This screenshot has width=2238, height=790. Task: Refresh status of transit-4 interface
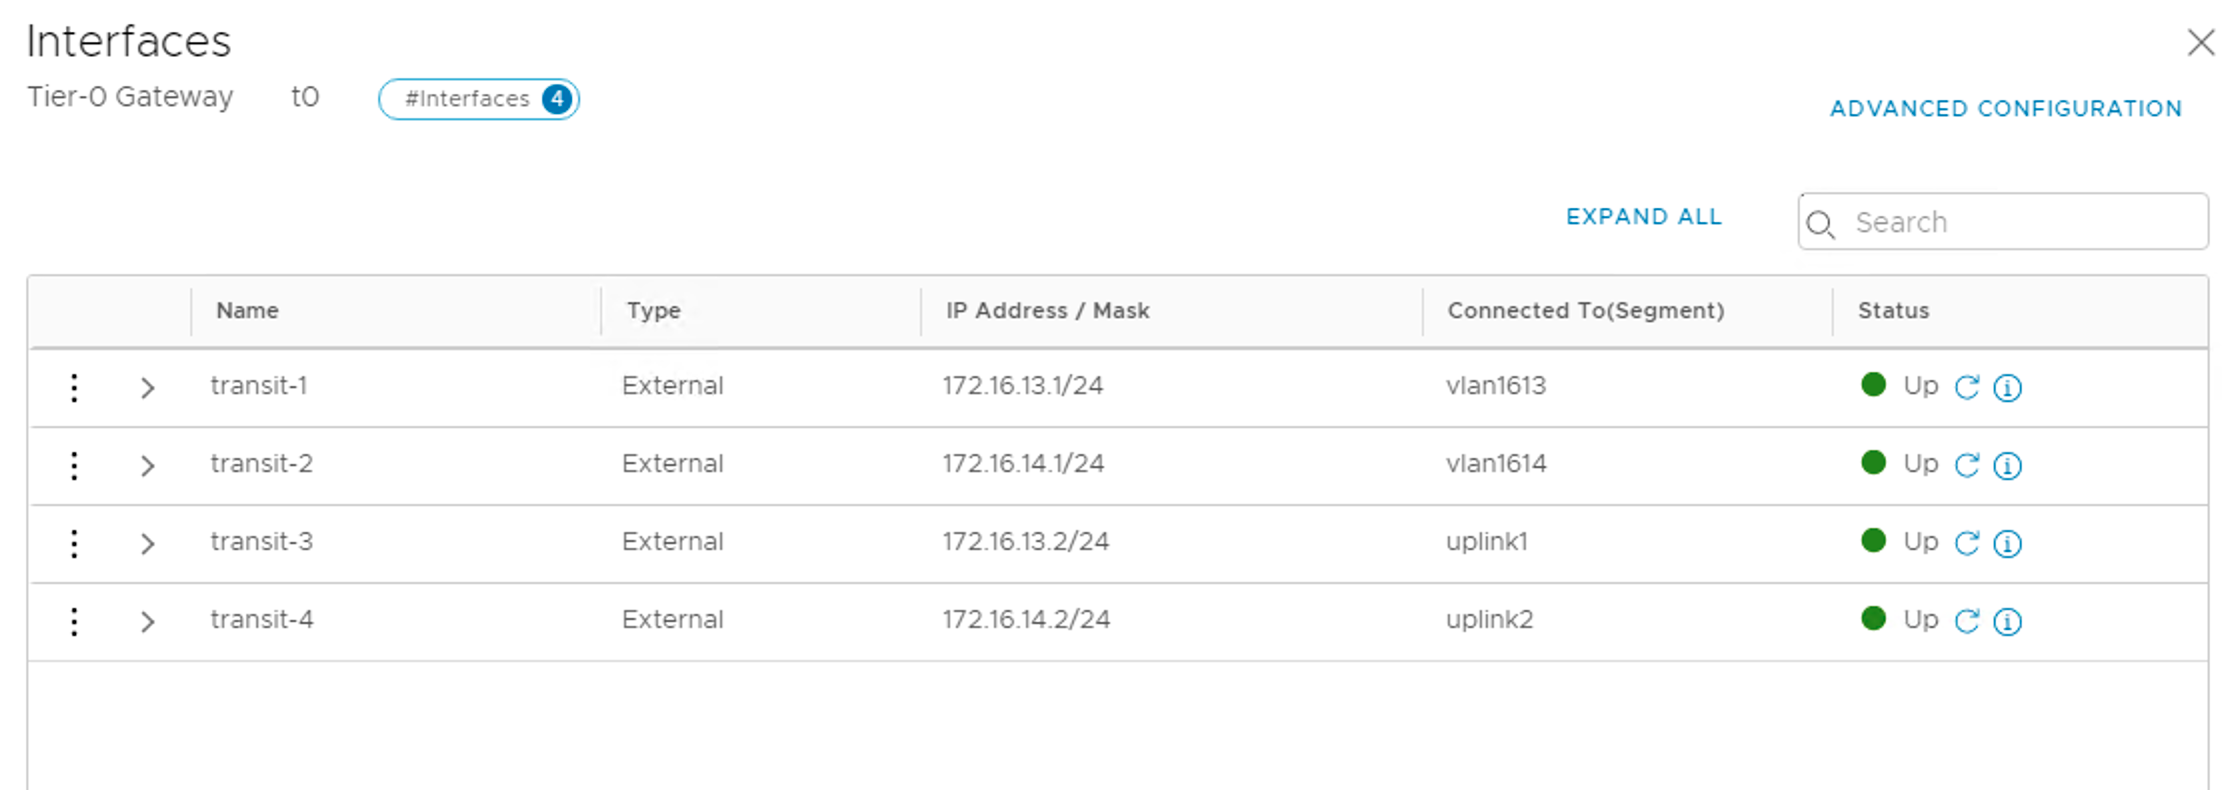click(x=1966, y=621)
